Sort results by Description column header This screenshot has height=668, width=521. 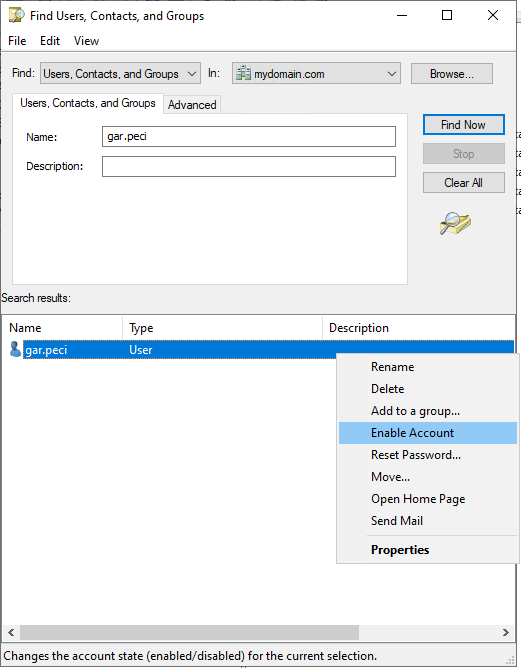coord(418,328)
